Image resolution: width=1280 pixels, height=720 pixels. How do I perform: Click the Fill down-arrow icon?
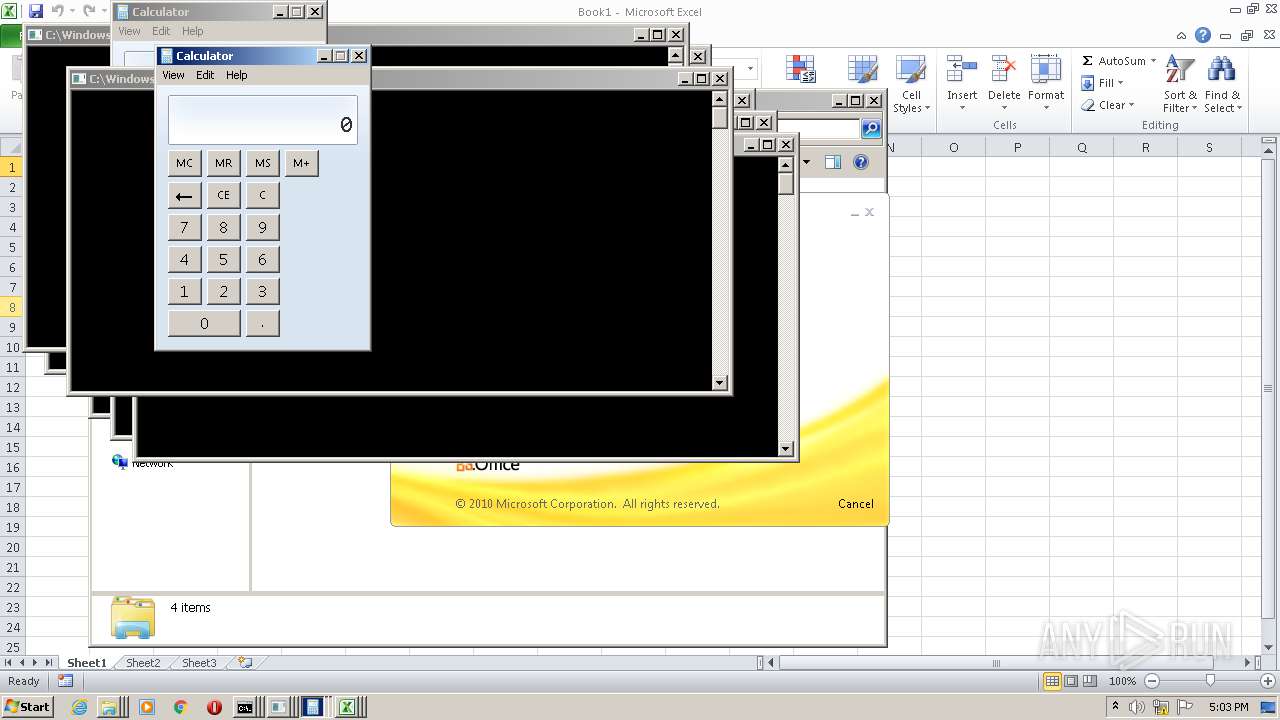[1088, 83]
